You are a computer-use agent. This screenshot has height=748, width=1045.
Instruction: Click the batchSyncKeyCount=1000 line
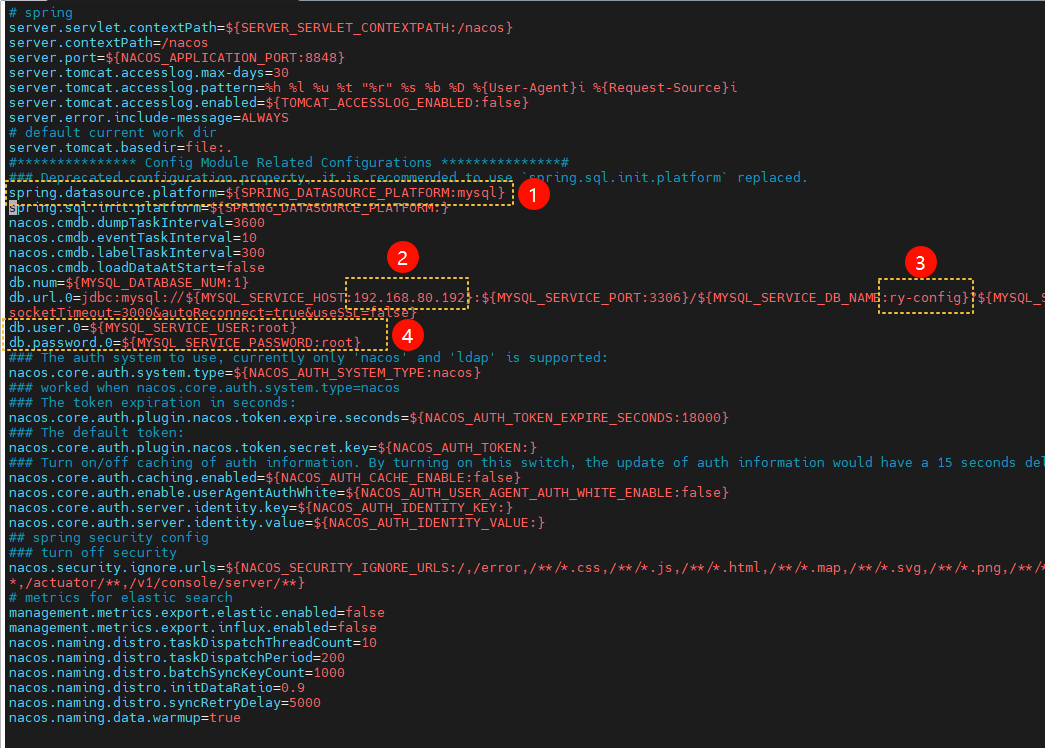[177, 673]
